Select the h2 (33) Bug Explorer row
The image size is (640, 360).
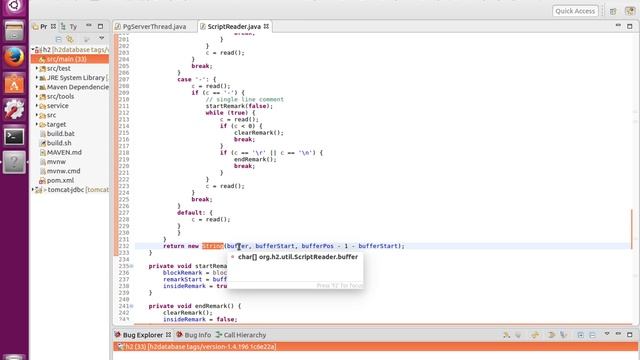tap(376, 347)
